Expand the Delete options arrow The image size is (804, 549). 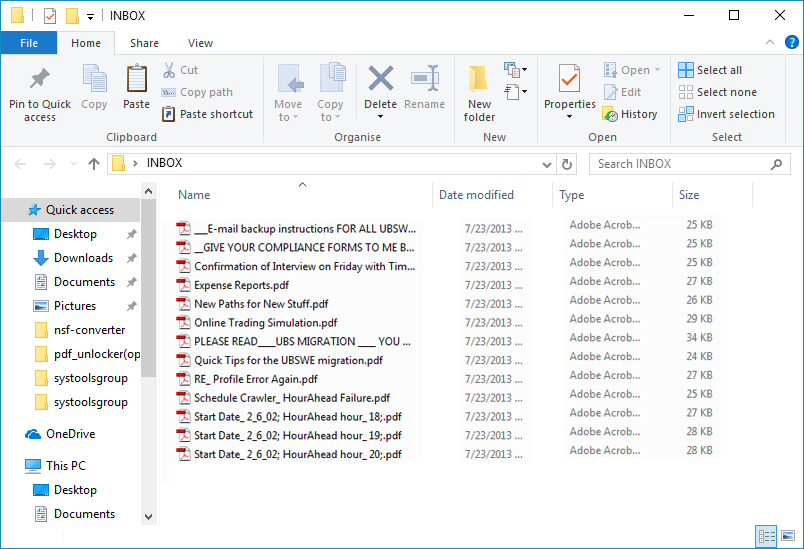coord(380,117)
